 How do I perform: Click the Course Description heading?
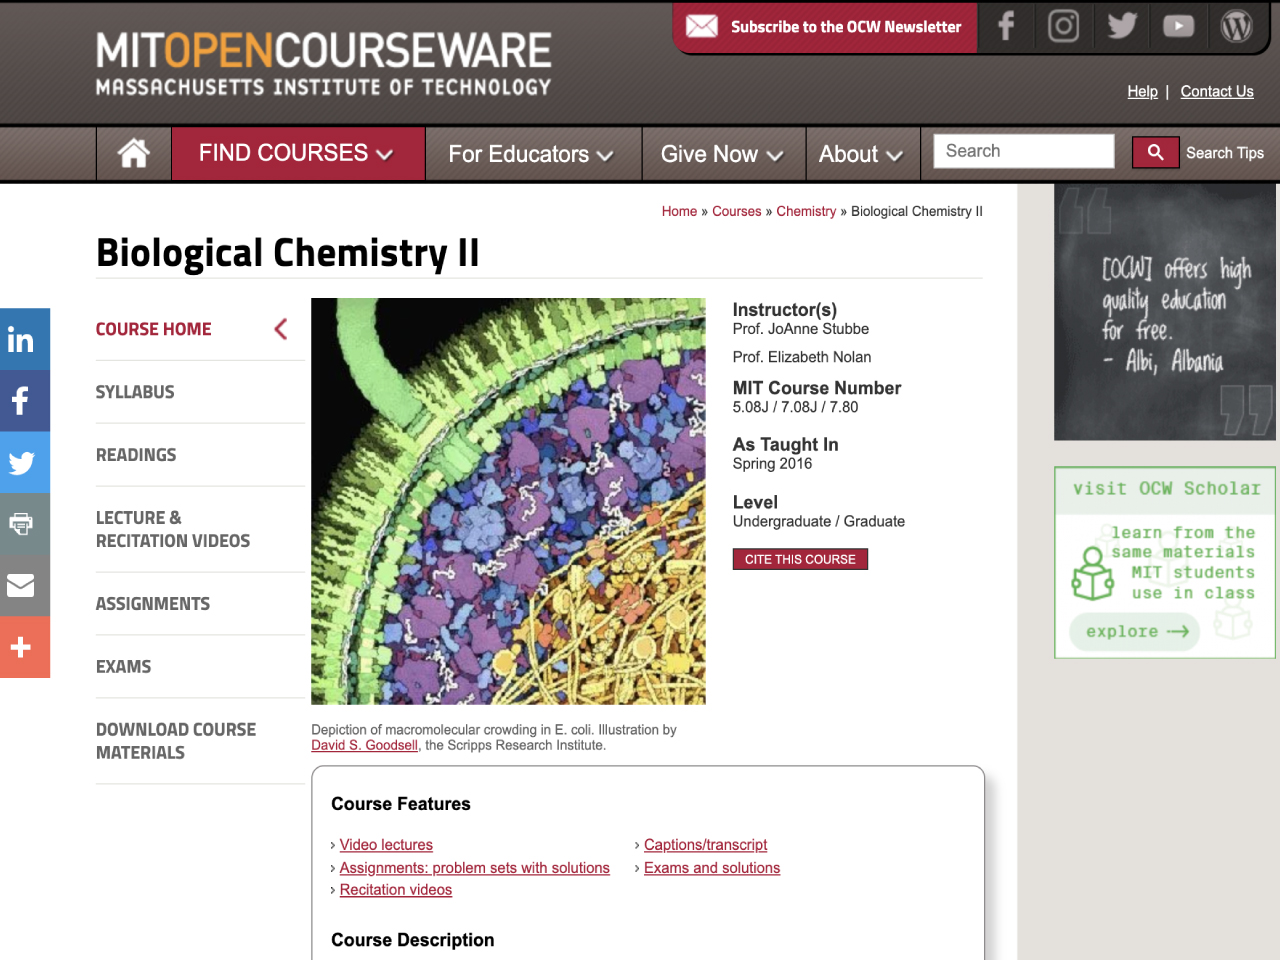point(413,940)
